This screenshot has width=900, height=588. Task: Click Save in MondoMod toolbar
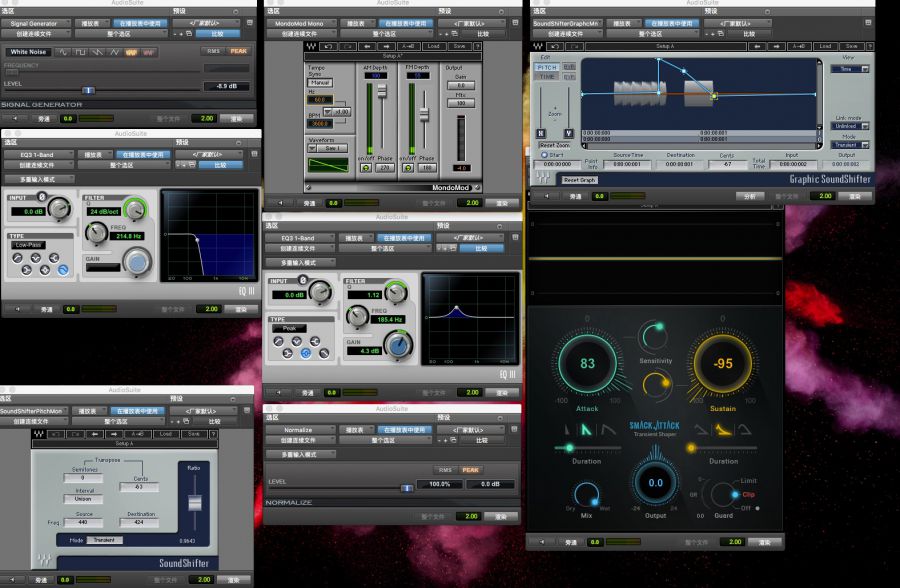point(459,46)
